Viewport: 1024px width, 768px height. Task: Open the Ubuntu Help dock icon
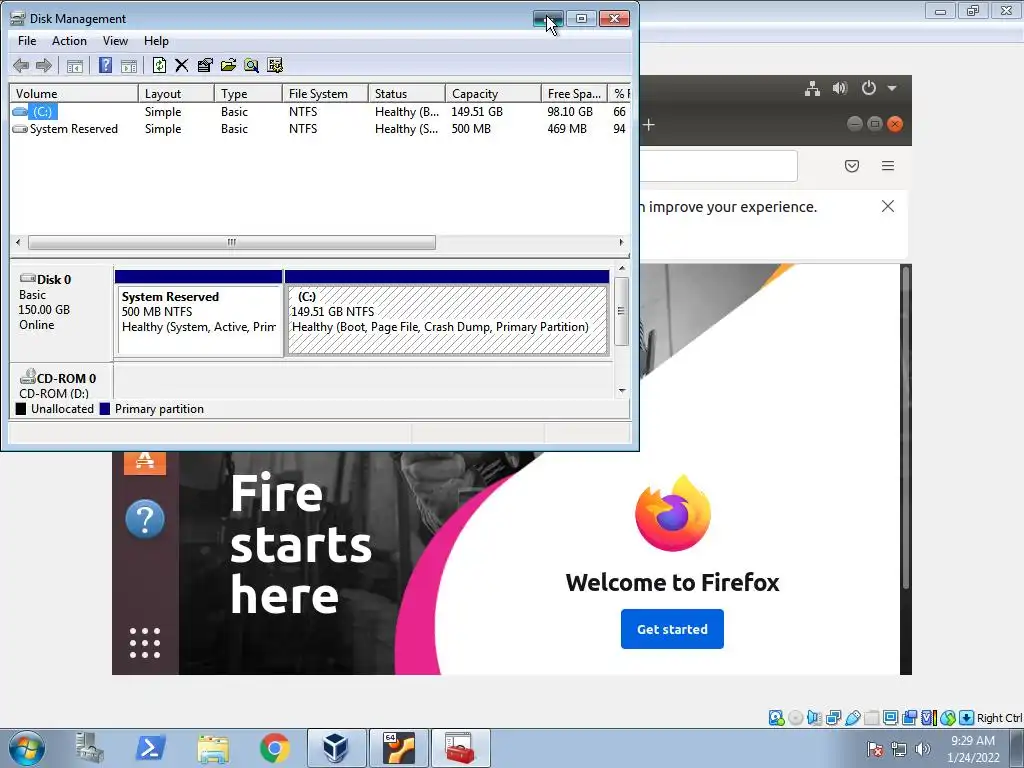(145, 519)
